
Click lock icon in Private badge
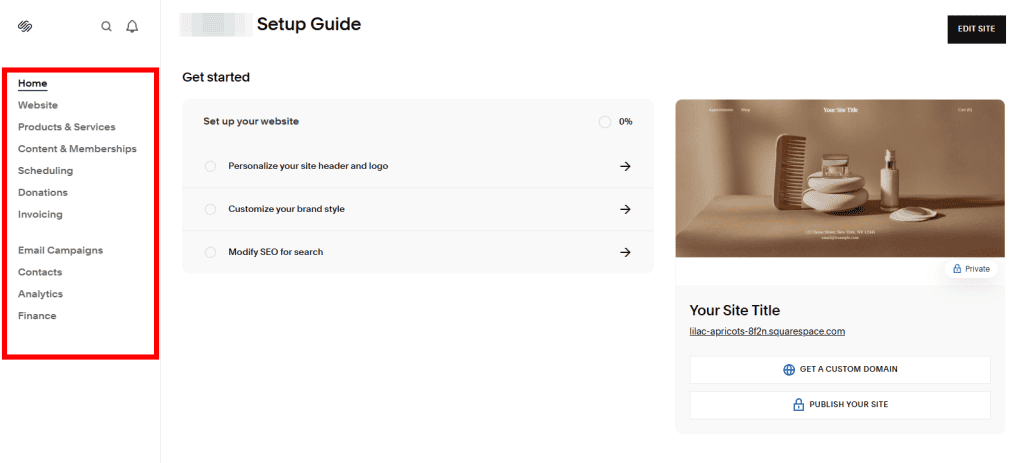[957, 269]
